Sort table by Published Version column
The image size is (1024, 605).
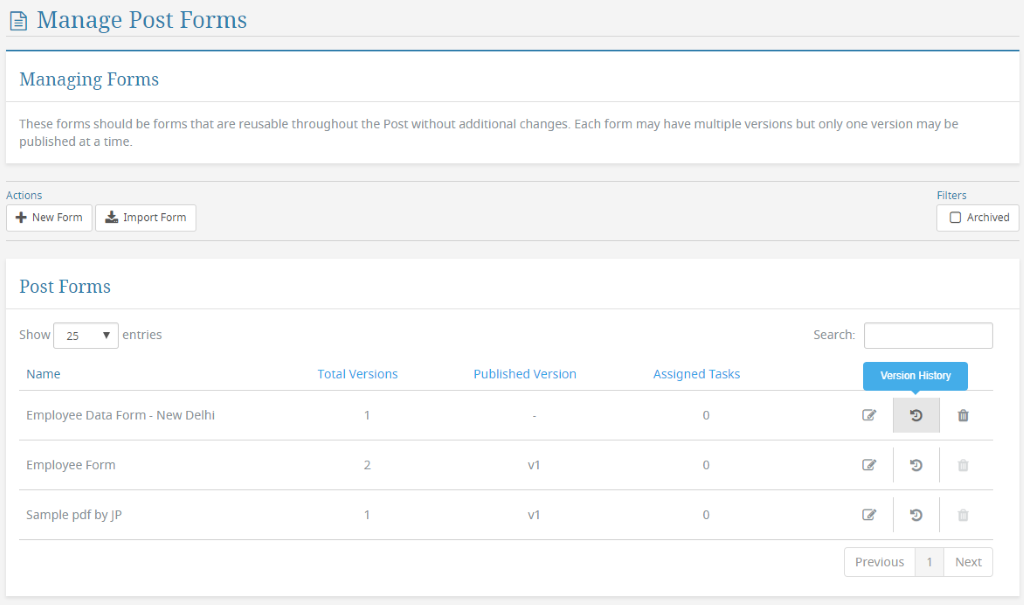[525, 374]
